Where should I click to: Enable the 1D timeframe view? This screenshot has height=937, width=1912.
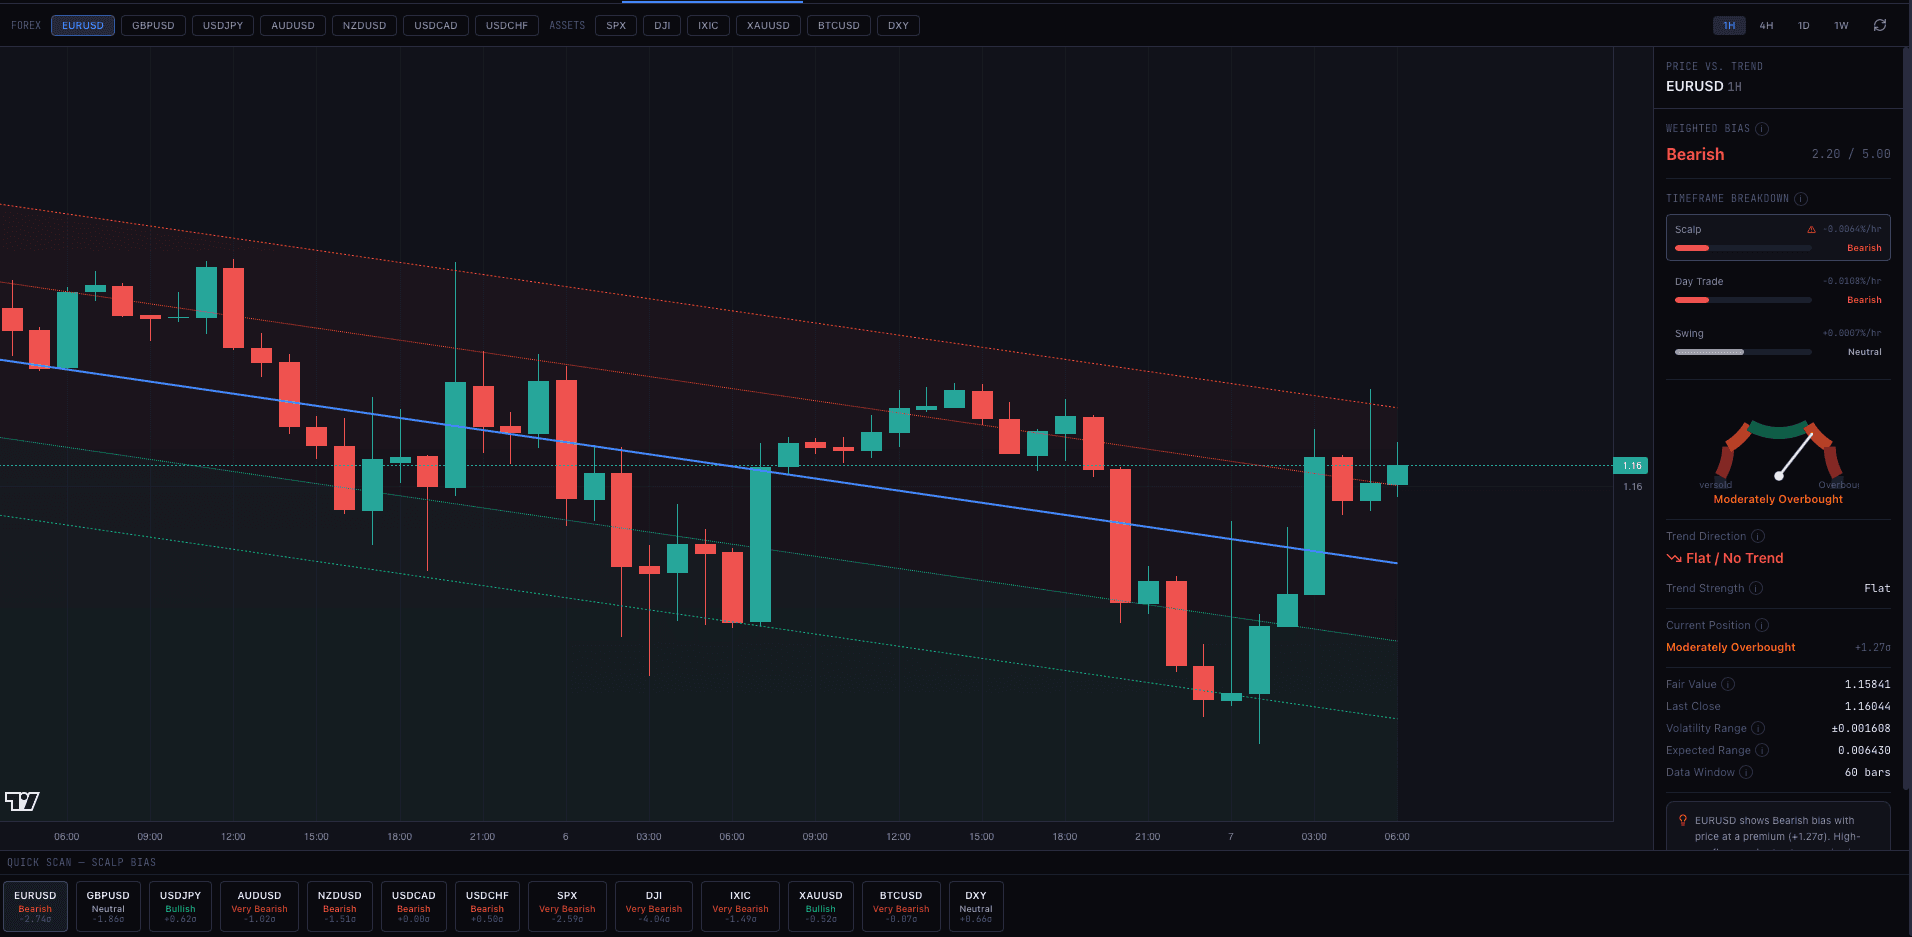1803,25
